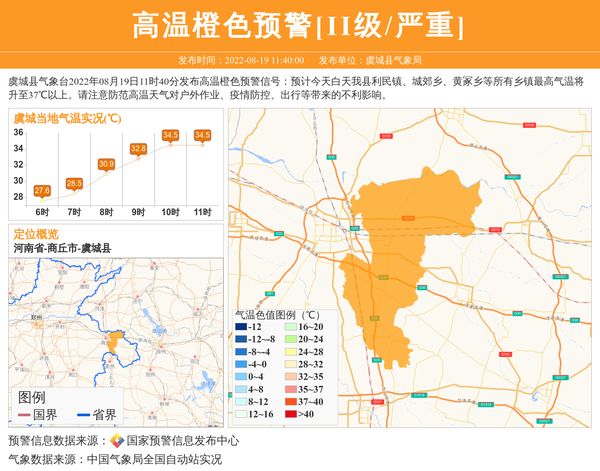Select the -12~-8 blue legend swatch
The height and width of the screenshot is (471, 600).
pos(241,339)
